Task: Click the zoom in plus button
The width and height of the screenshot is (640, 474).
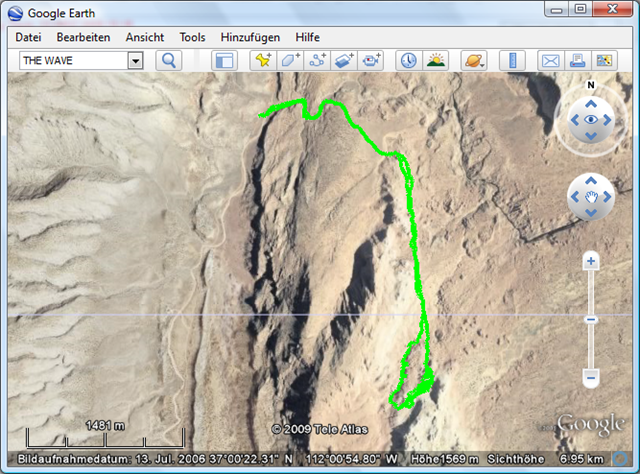Action: coord(591,262)
